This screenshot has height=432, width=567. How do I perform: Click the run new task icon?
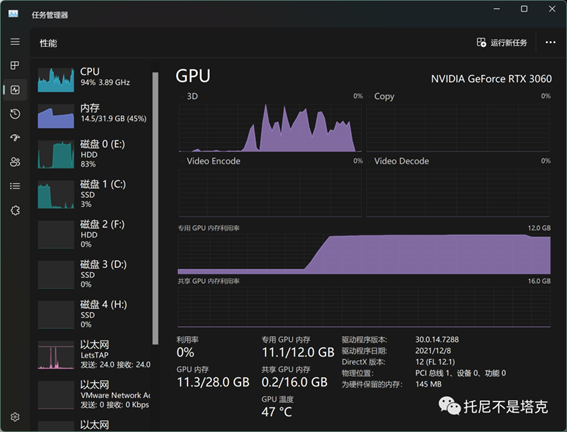click(x=481, y=43)
